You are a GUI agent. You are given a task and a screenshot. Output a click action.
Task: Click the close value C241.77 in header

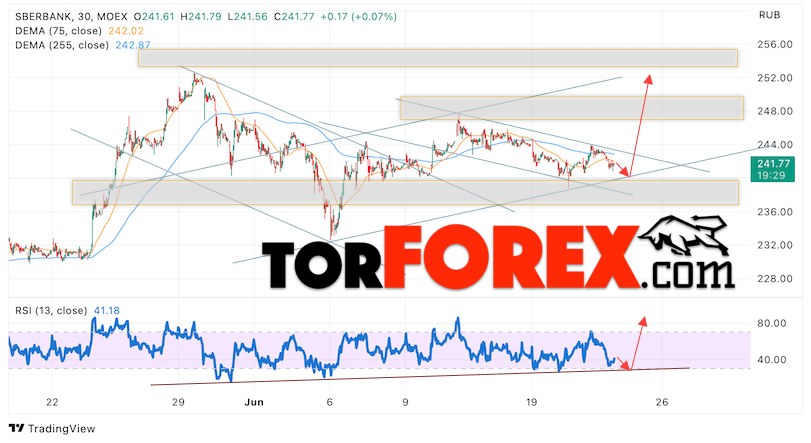pos(294,17)
